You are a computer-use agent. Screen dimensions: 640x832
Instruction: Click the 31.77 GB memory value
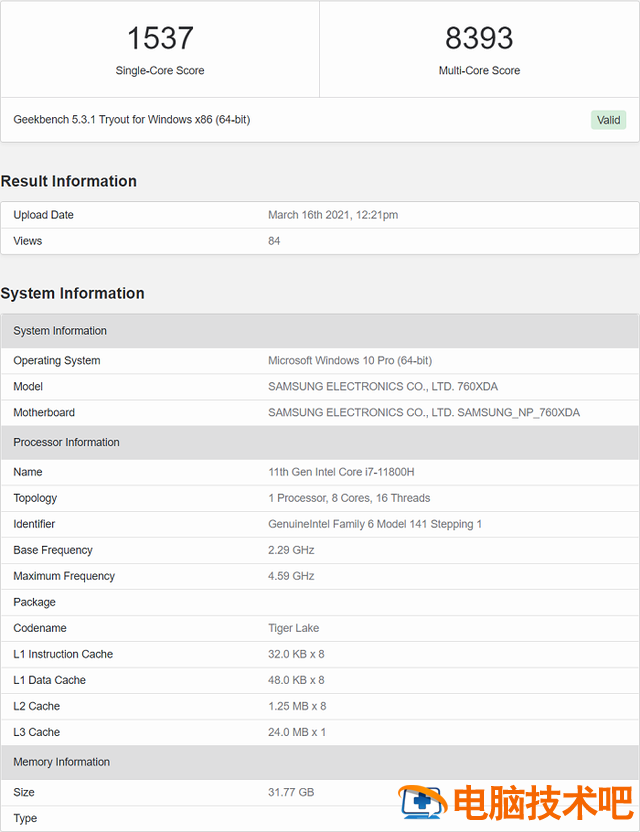coord(291,792)
